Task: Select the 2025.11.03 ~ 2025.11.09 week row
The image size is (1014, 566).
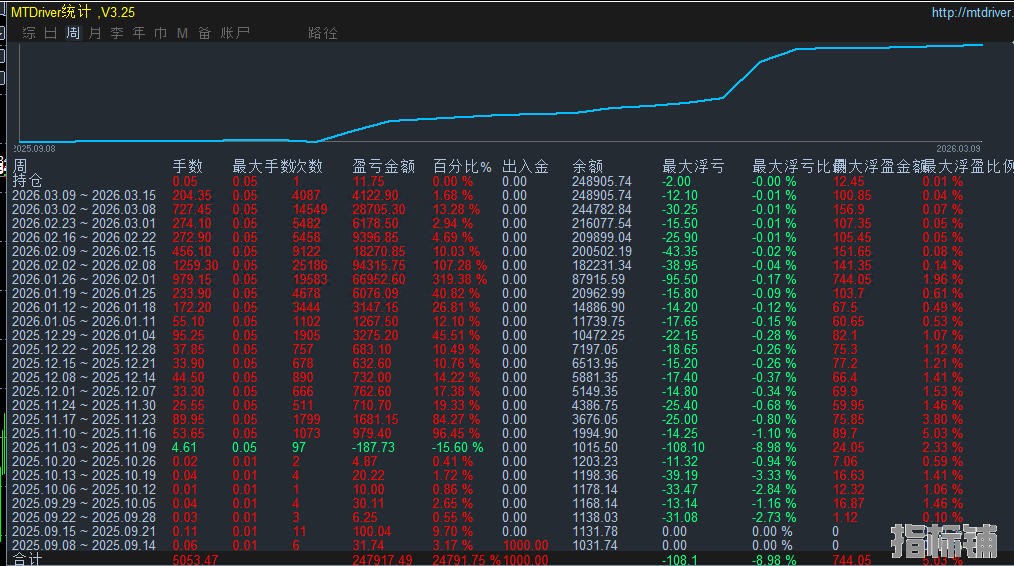Action: [x=84, y=447]
